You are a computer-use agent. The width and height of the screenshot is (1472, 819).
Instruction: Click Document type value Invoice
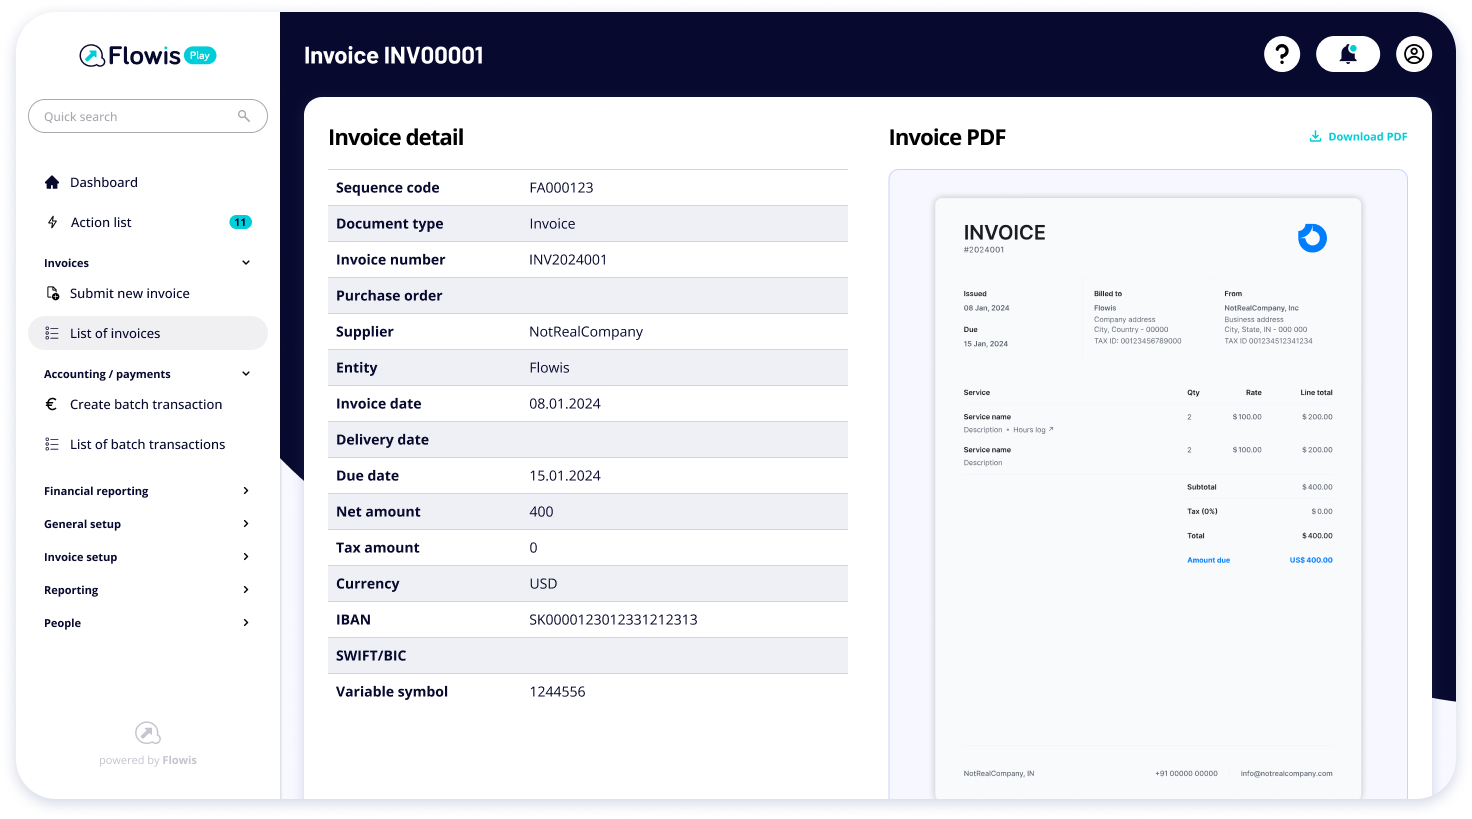(552, 223)
